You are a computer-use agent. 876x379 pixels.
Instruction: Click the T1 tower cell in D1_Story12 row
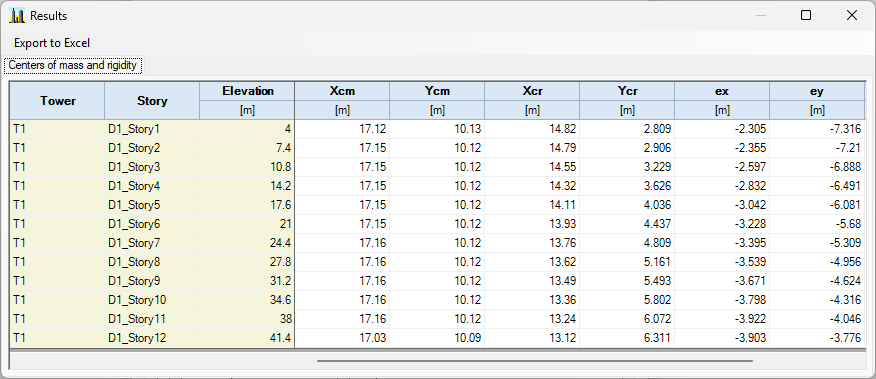pyautogui.click(x=58, y=338)
